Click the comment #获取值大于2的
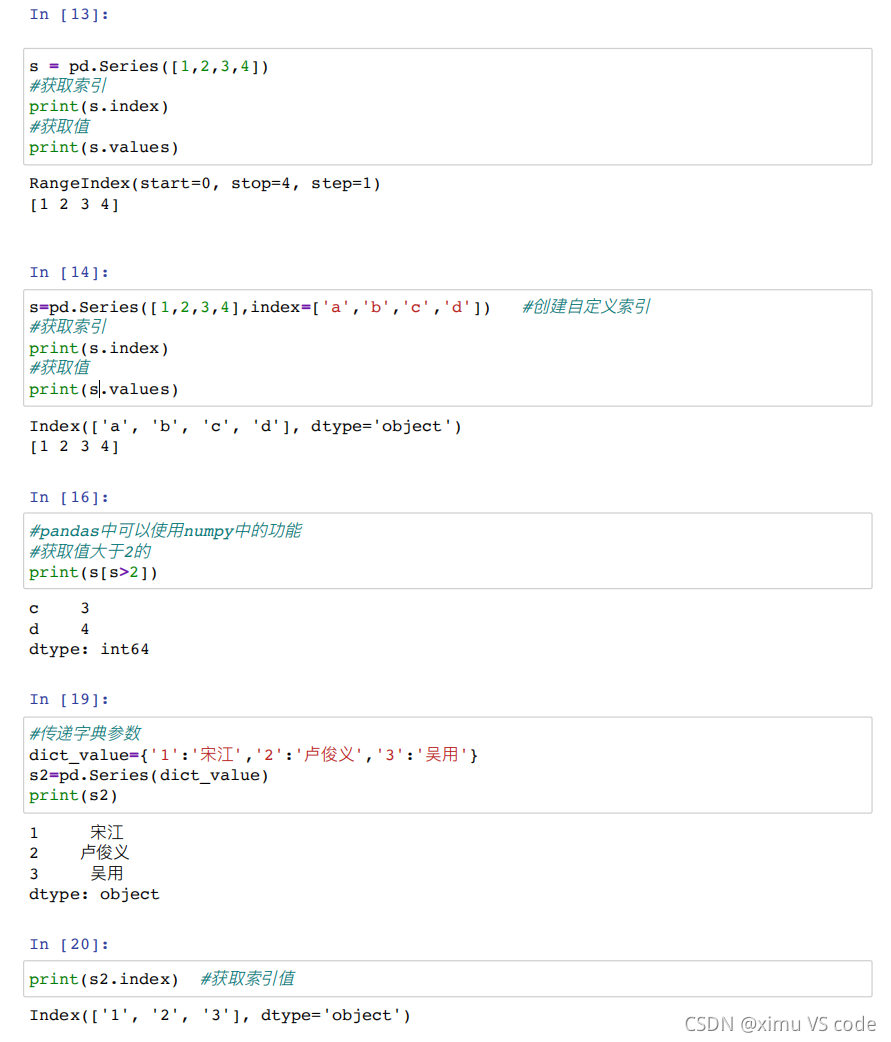 [90, 552]
